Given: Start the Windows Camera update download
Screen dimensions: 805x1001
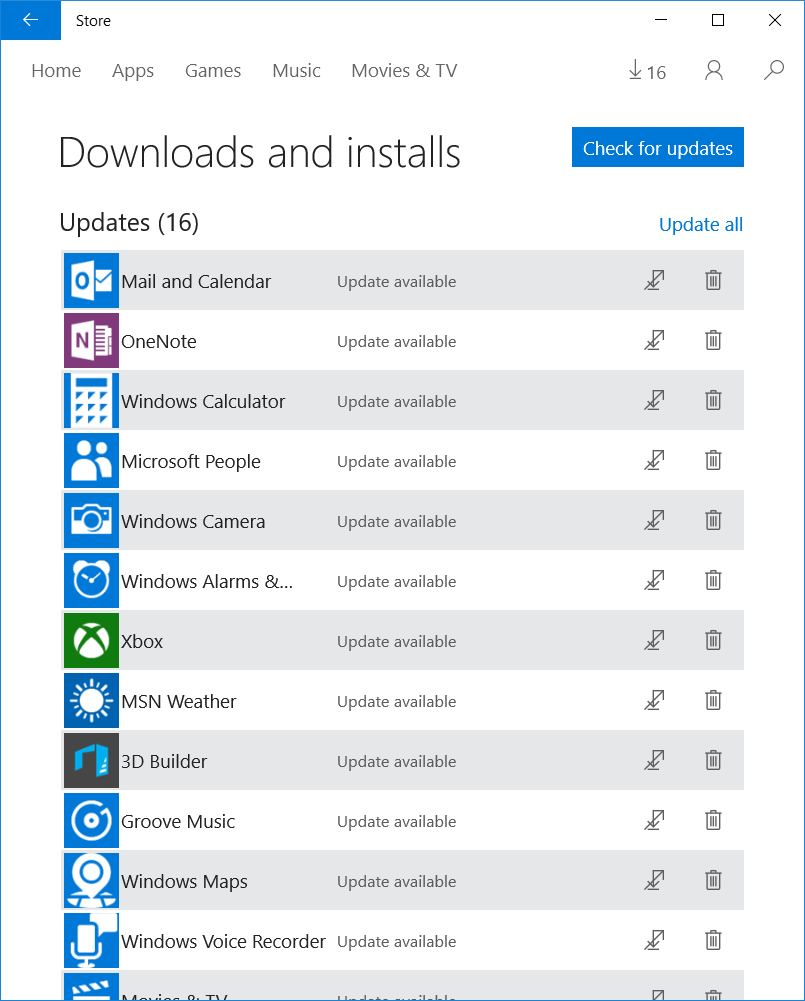Looking at the screenshot, I should point(654,520).
